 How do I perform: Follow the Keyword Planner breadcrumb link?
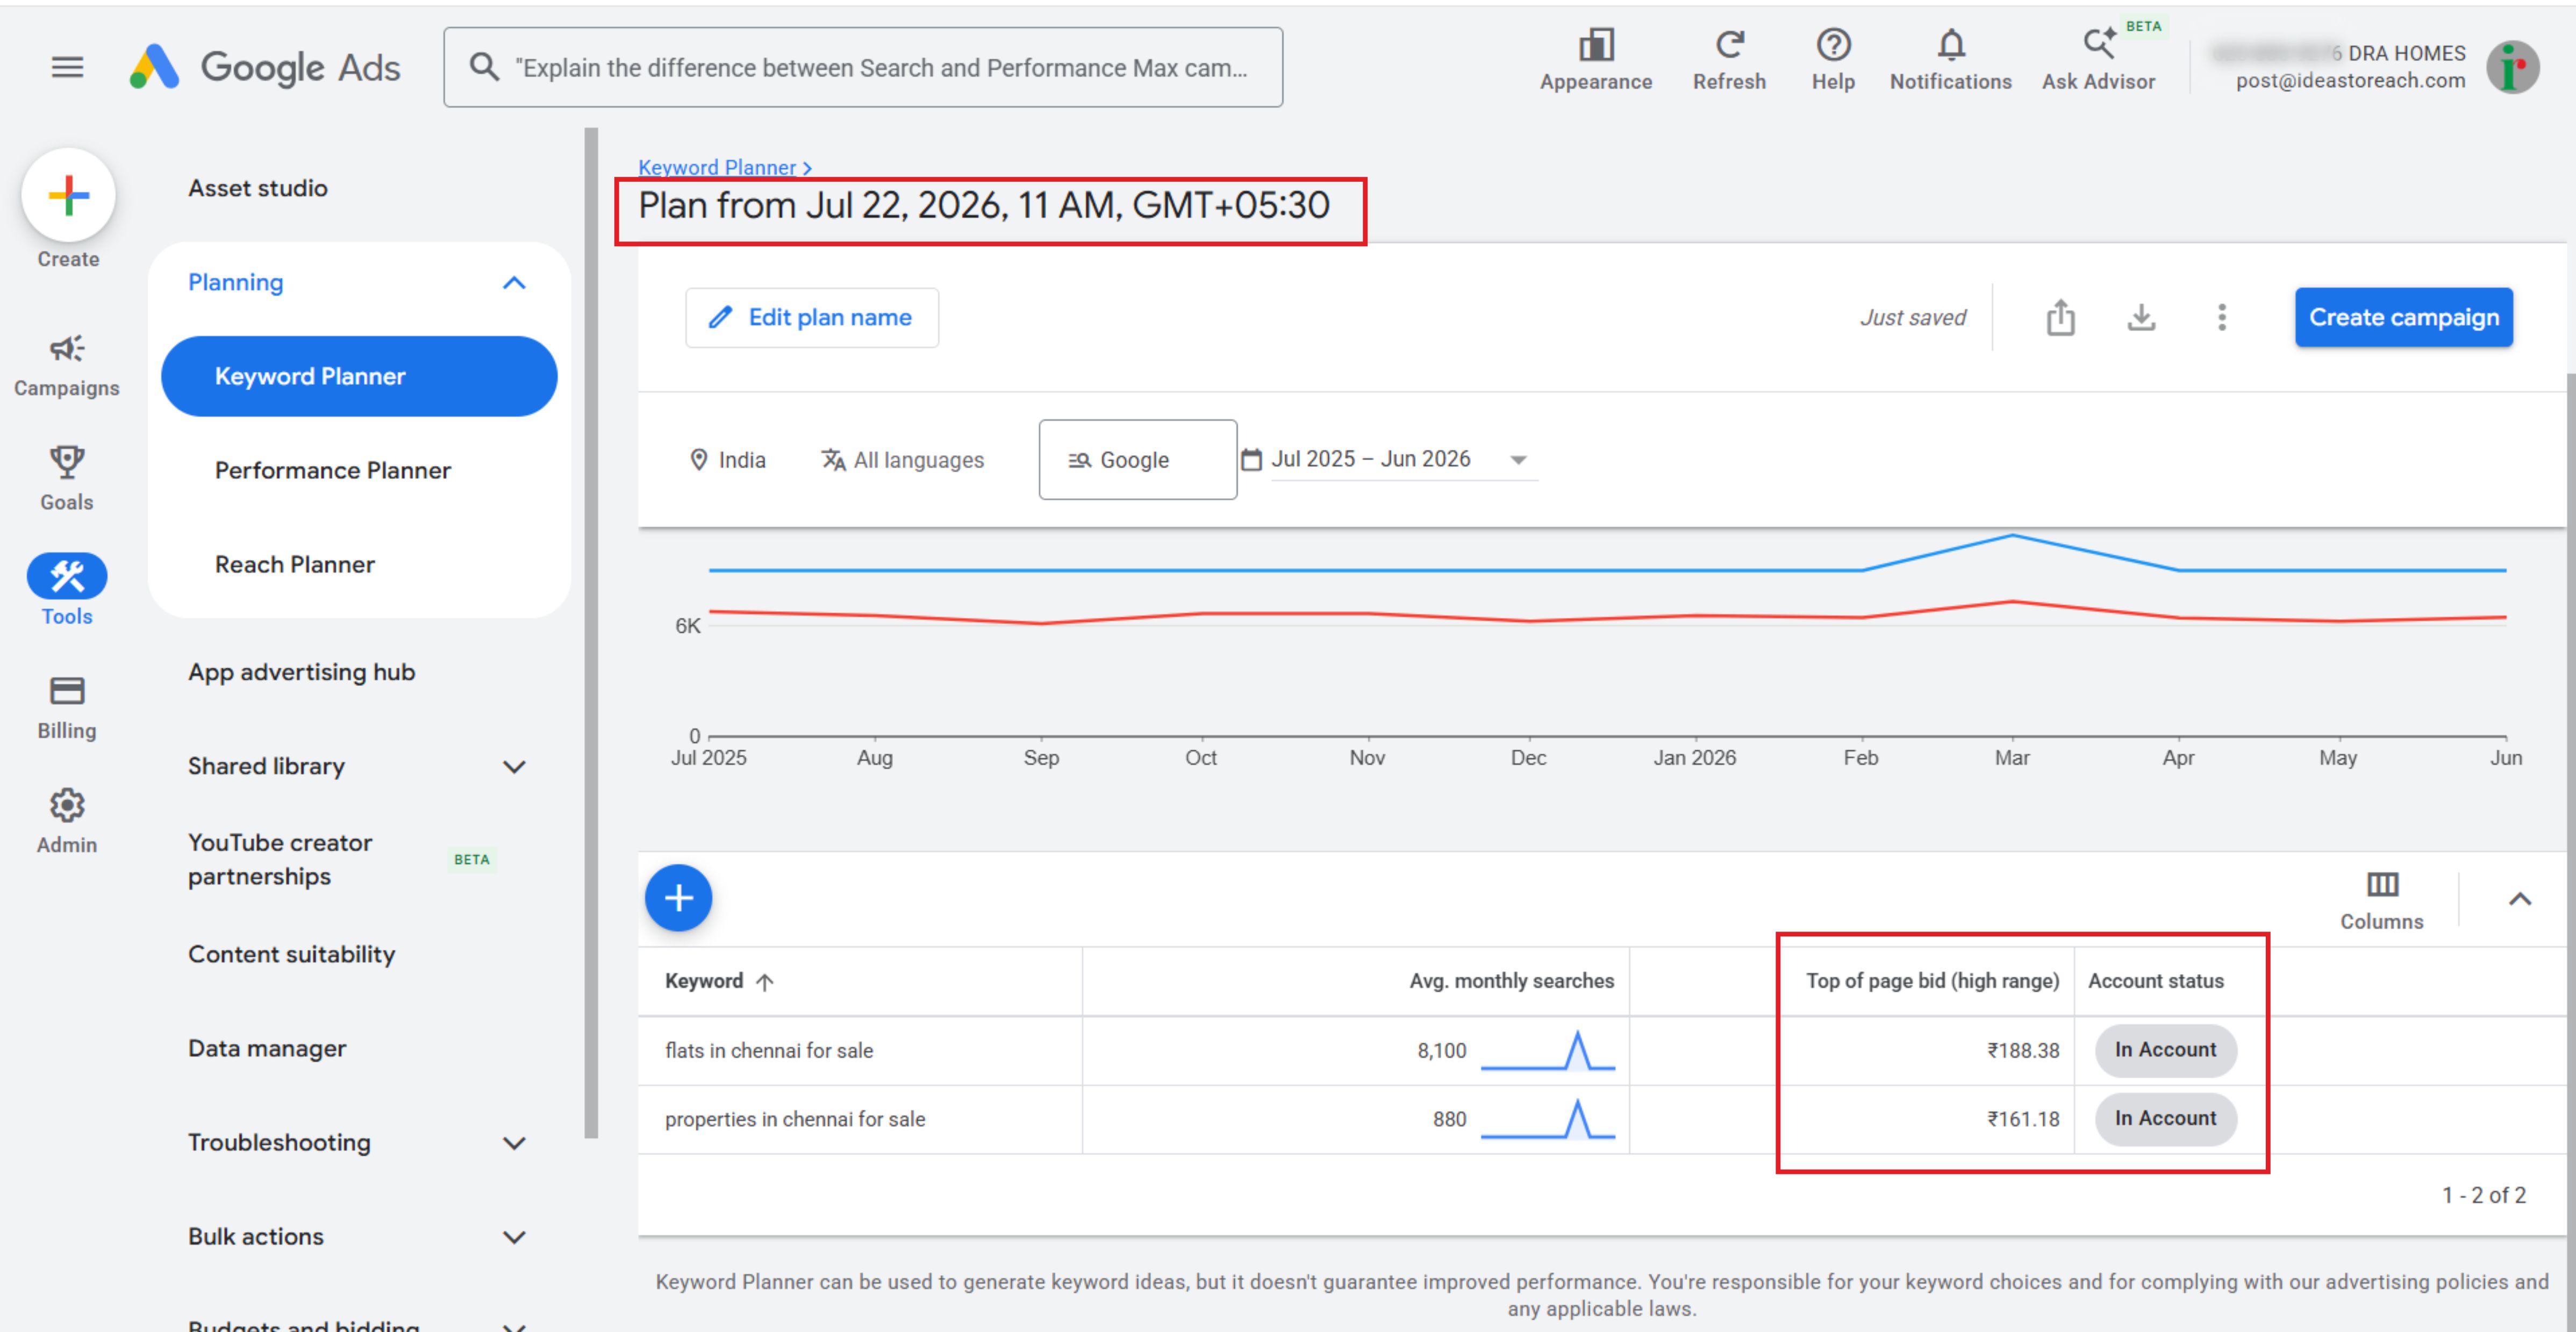717,167
